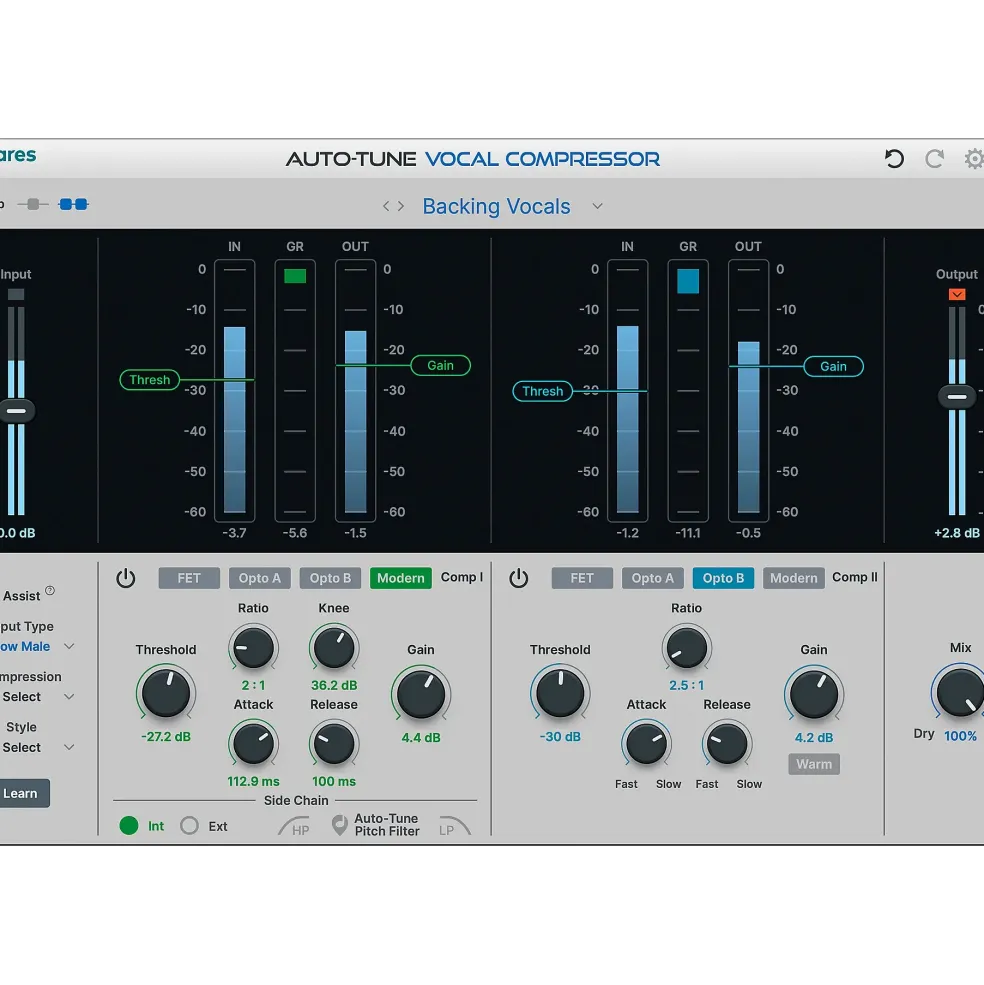Image resolution: width=984 pixels, height=985 pixels.
Task: Open the Low Male input type dropdown
Action: click(38, 646)
